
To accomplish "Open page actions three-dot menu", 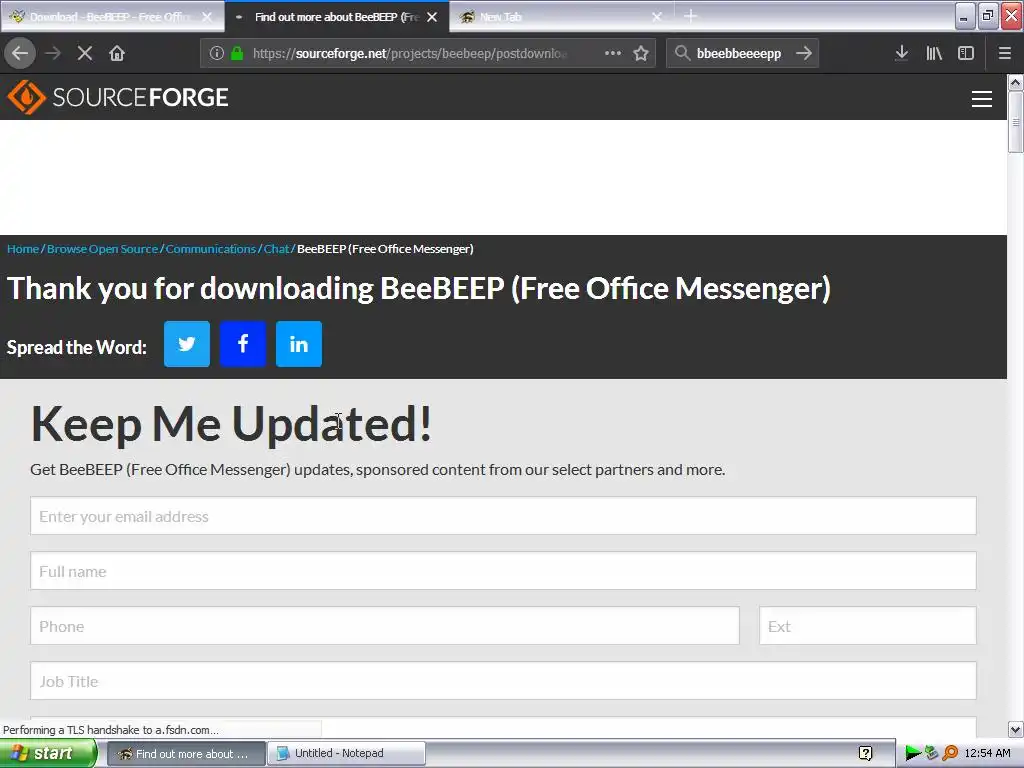I will pyautogui.click(x=613, y=53).
